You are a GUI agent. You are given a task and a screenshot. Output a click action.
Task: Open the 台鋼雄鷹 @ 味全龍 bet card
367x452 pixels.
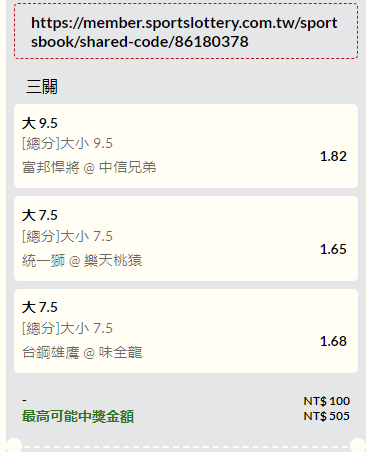(x=186, y=331)
